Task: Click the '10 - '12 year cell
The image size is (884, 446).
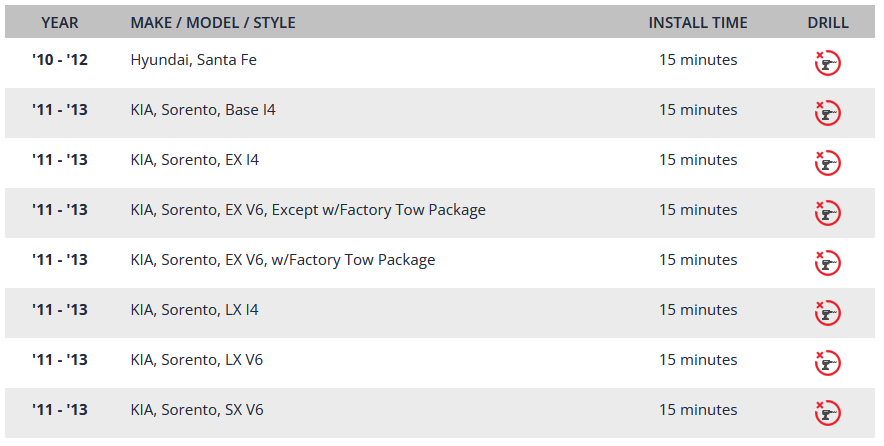Action: 60,60
